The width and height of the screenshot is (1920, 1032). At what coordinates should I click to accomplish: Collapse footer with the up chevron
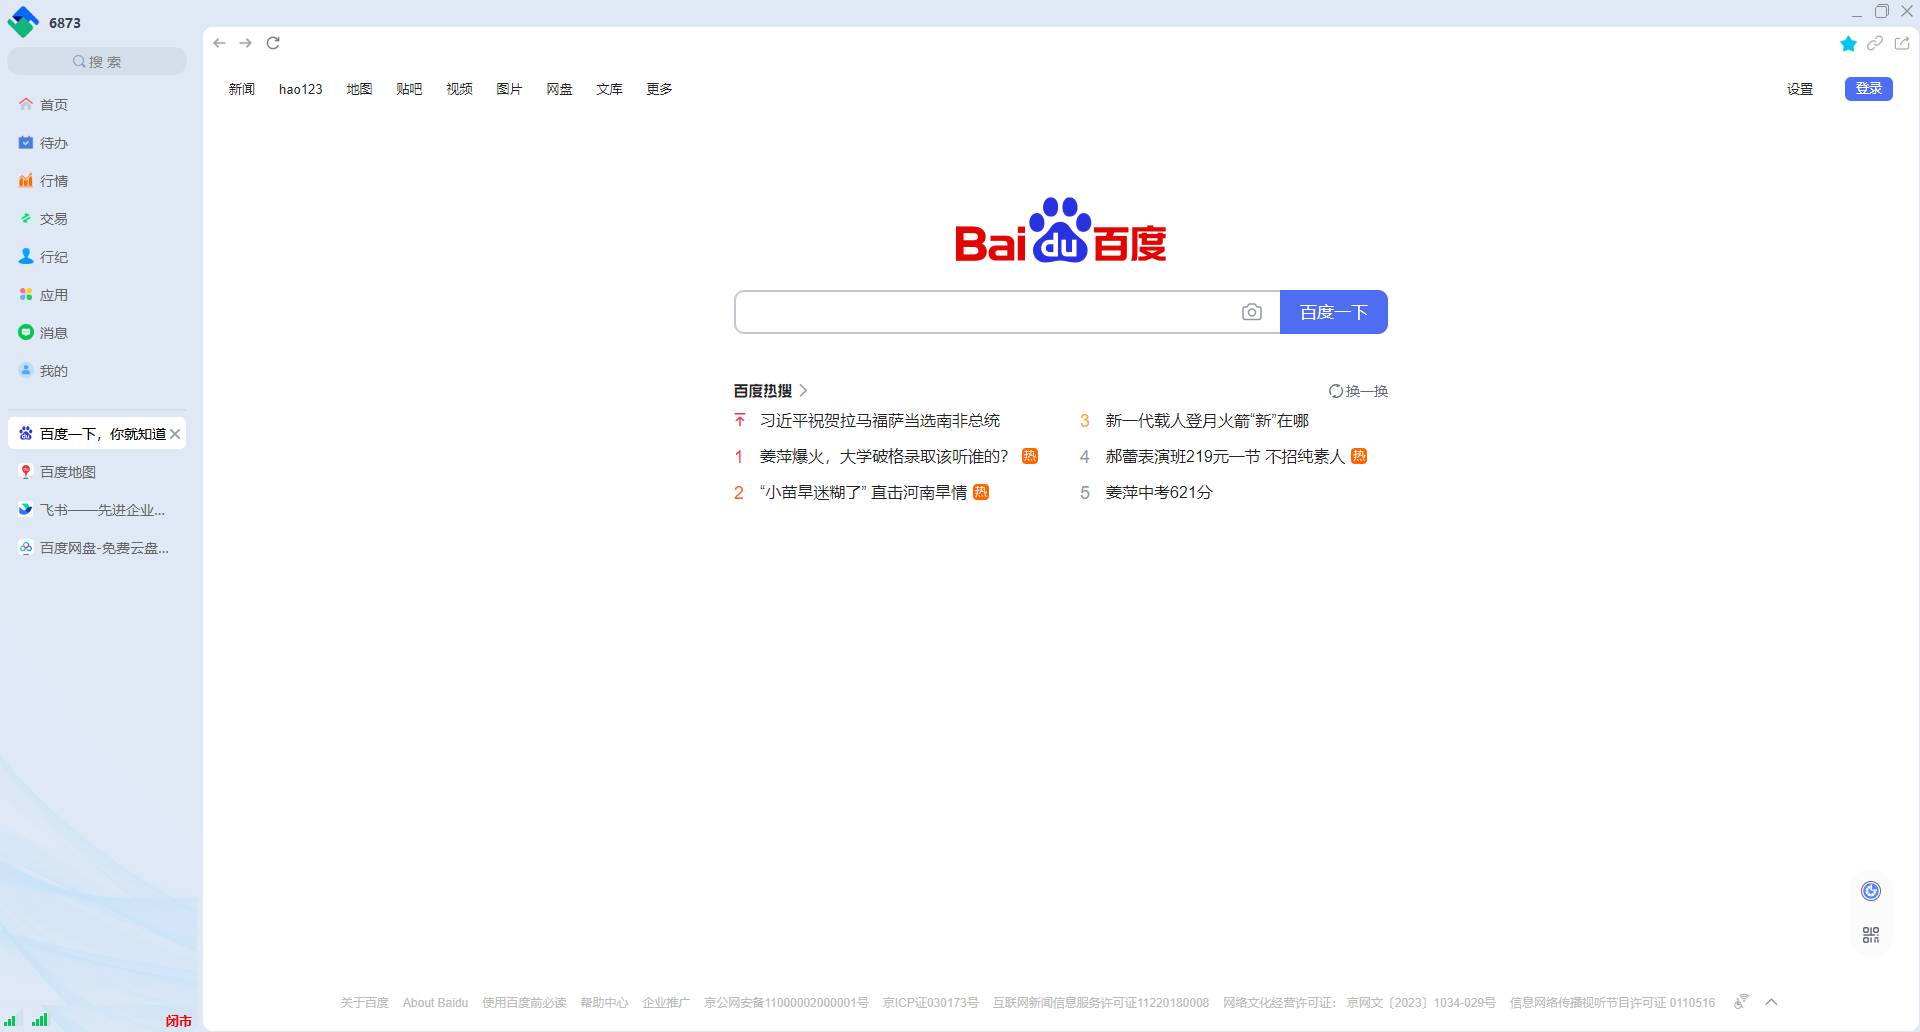pyautogui.click(x=1771, y=1002)
